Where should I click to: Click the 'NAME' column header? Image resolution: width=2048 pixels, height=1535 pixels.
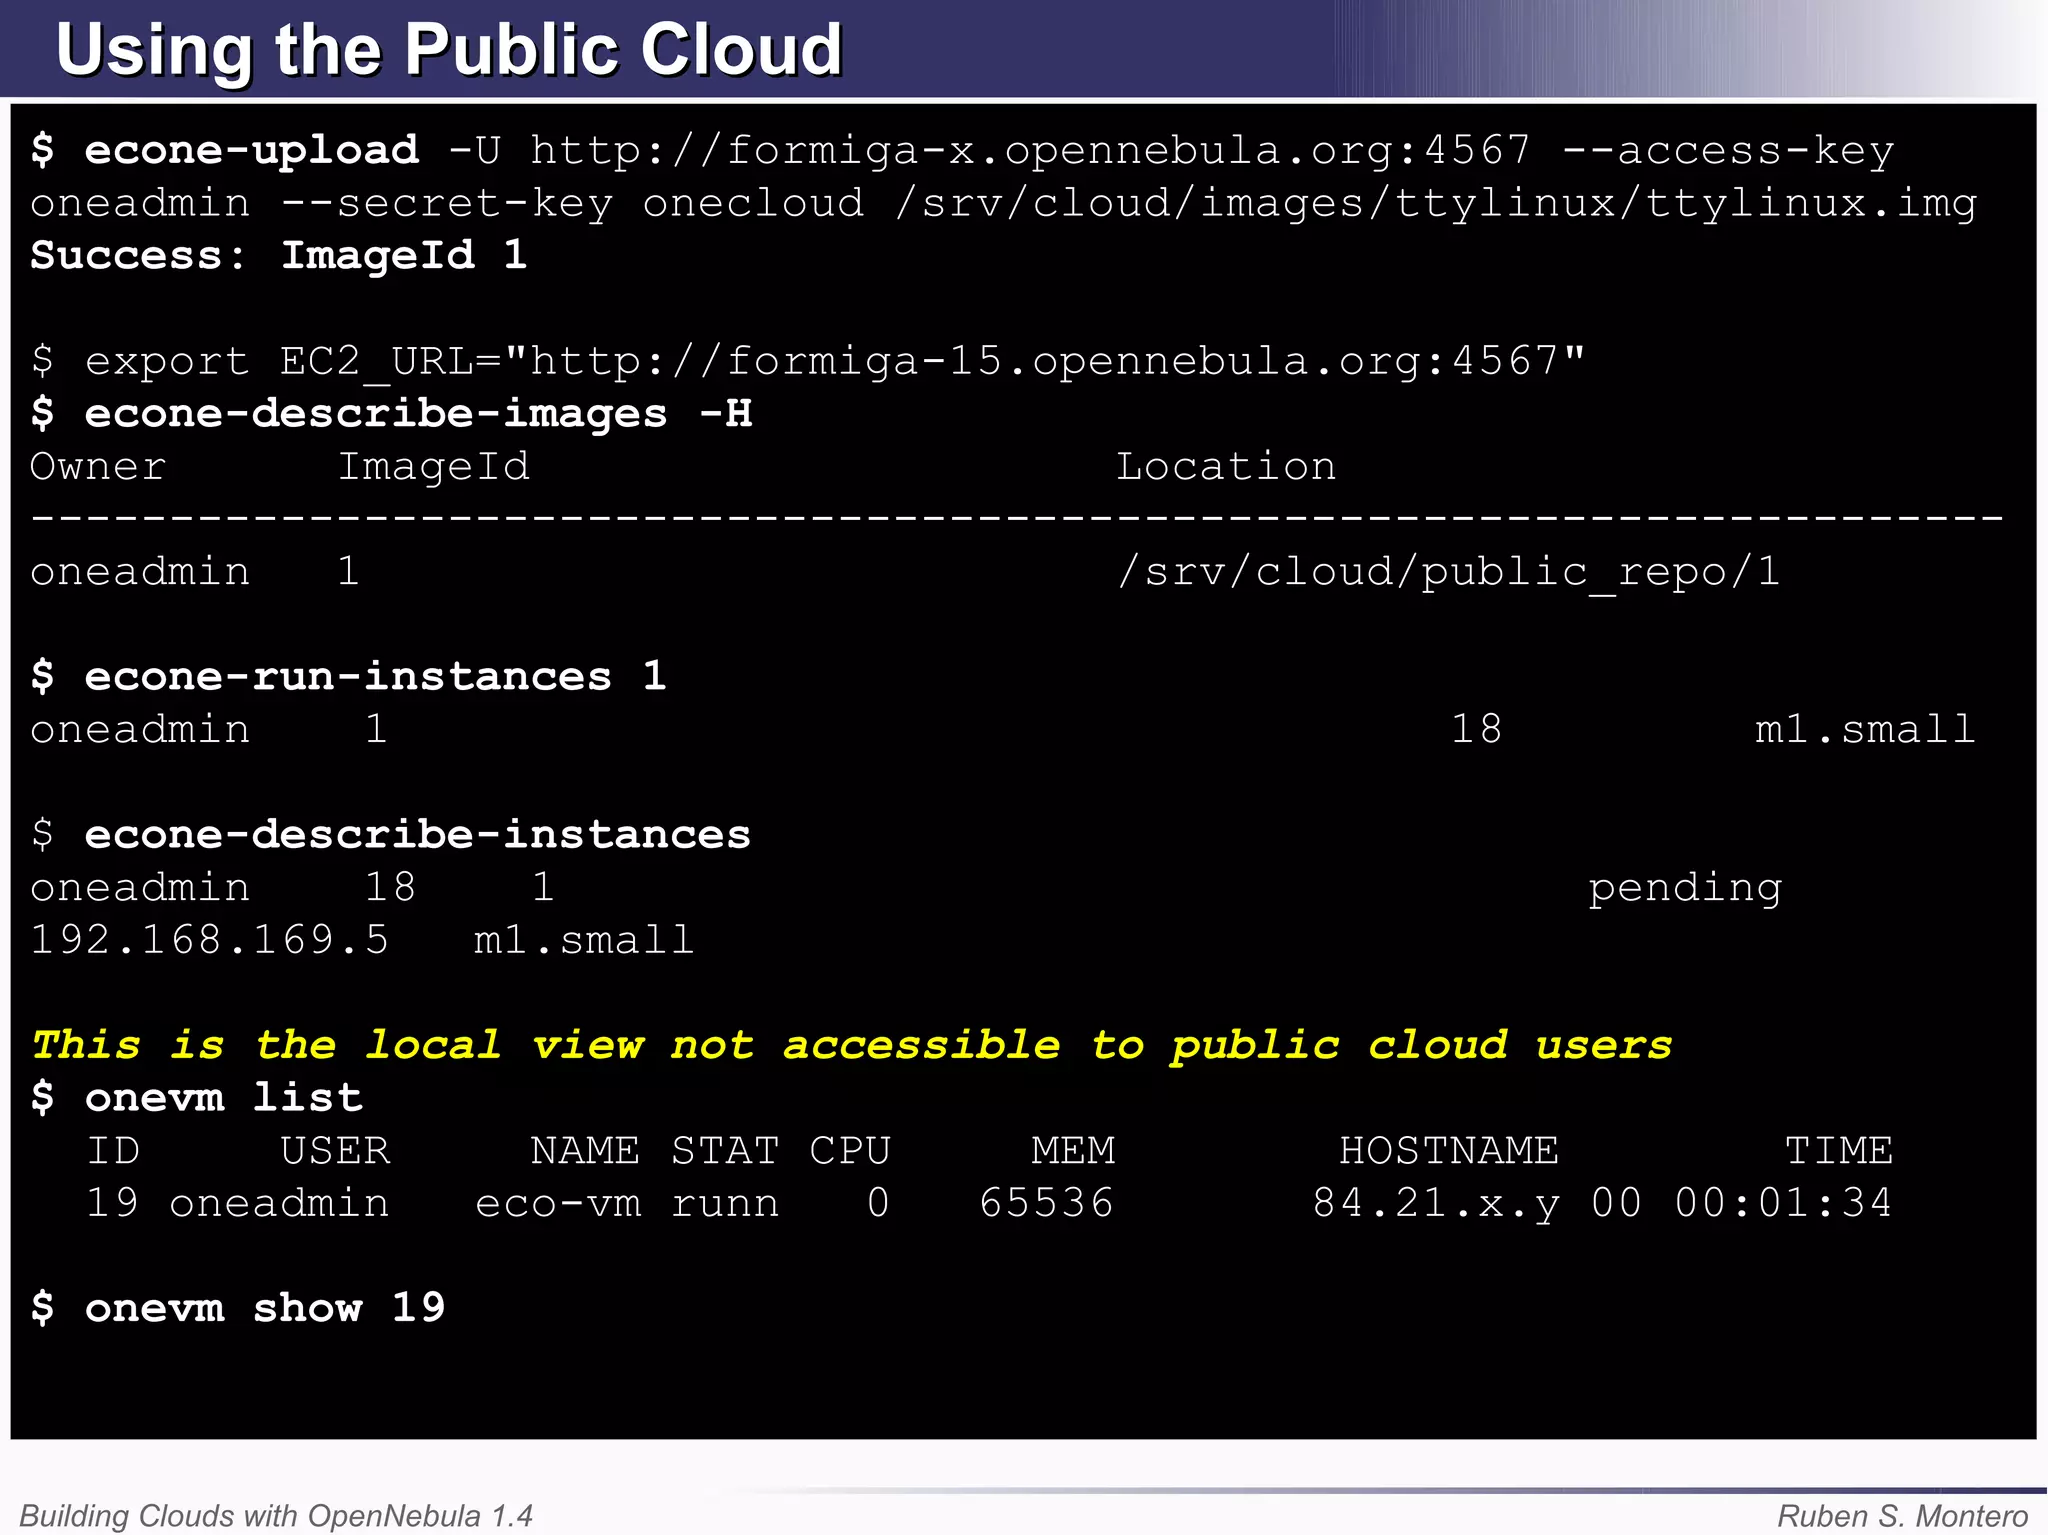(x=585, y=1150)
